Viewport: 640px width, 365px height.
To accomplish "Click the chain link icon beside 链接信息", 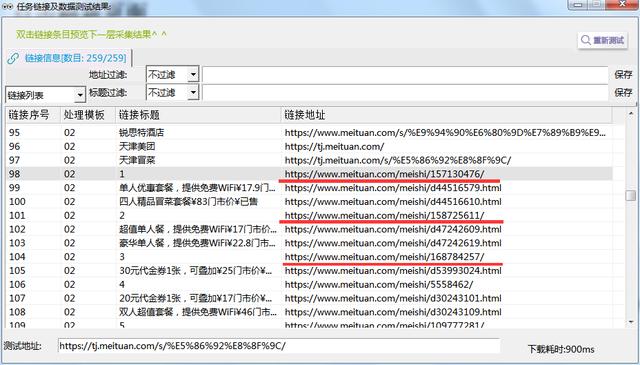I will [13, 58].
